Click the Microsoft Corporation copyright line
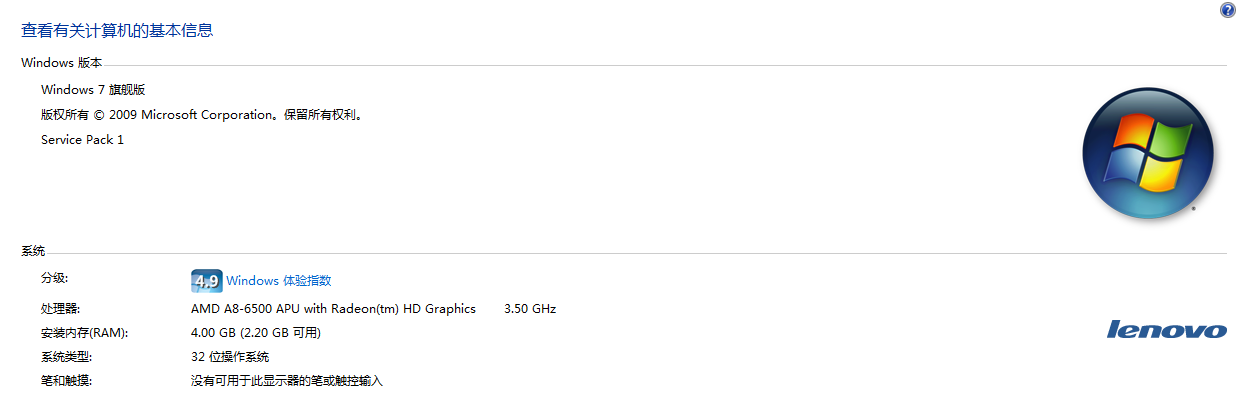Screen dimensions: 1238x396 click(x=202, y=115)
